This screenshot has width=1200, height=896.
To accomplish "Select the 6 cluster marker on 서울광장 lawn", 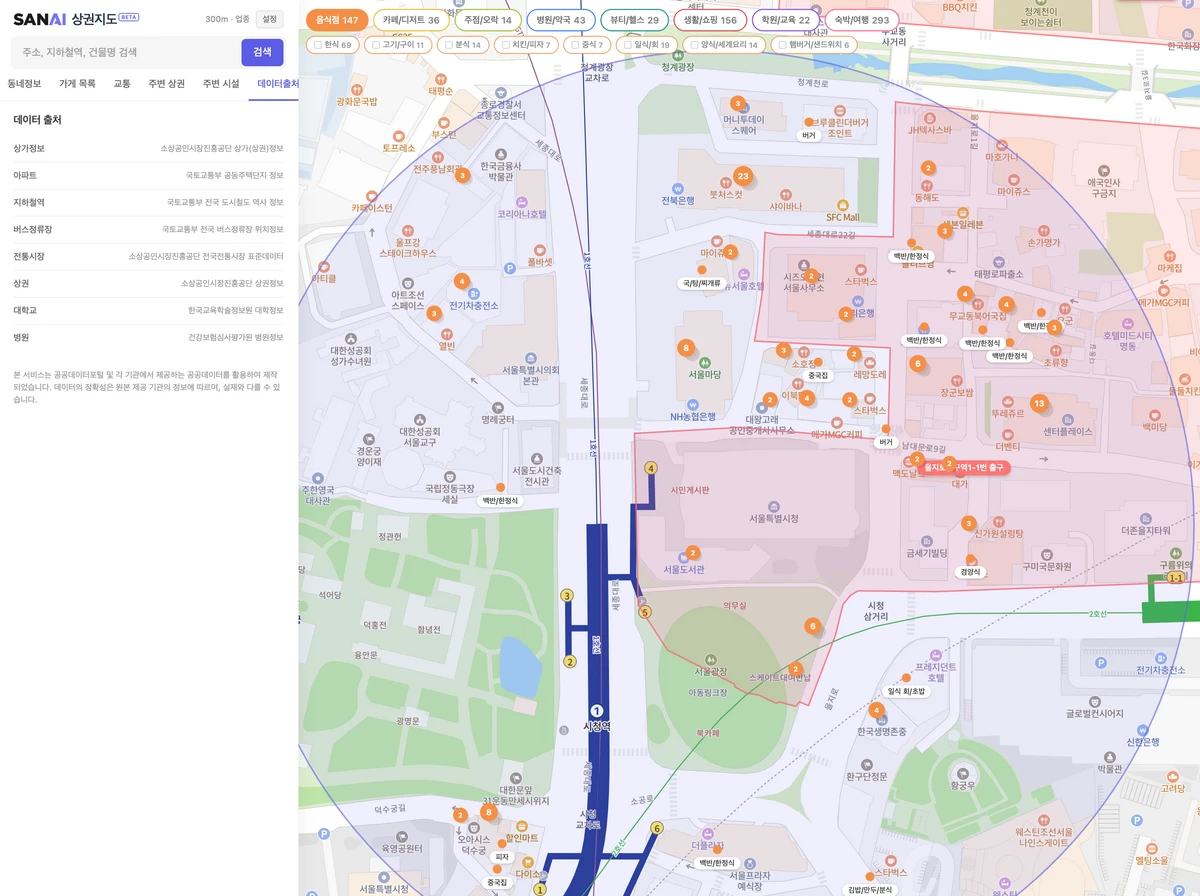I will pos(812,626).
